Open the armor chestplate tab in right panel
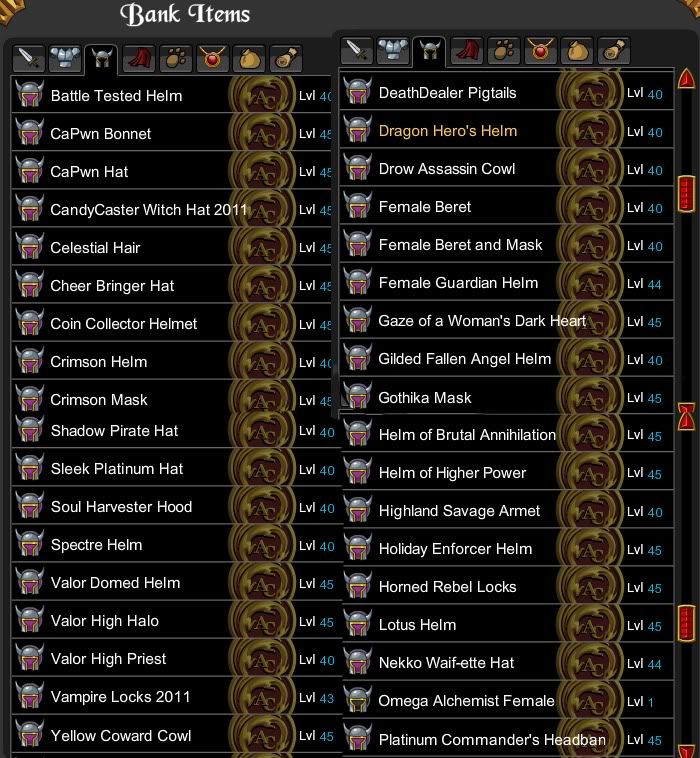700x758 pixels. click(x=393, y=51)
